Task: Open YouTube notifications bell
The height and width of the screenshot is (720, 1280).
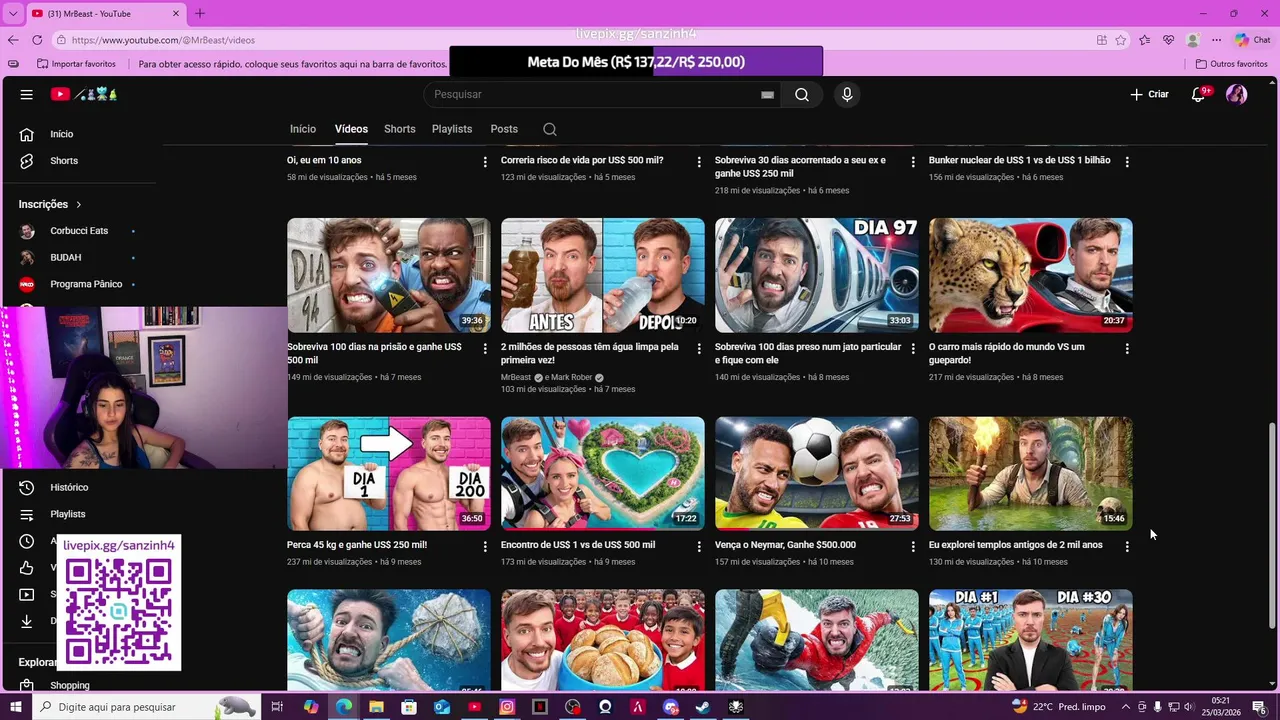Action: click(x=1198, y=94)
